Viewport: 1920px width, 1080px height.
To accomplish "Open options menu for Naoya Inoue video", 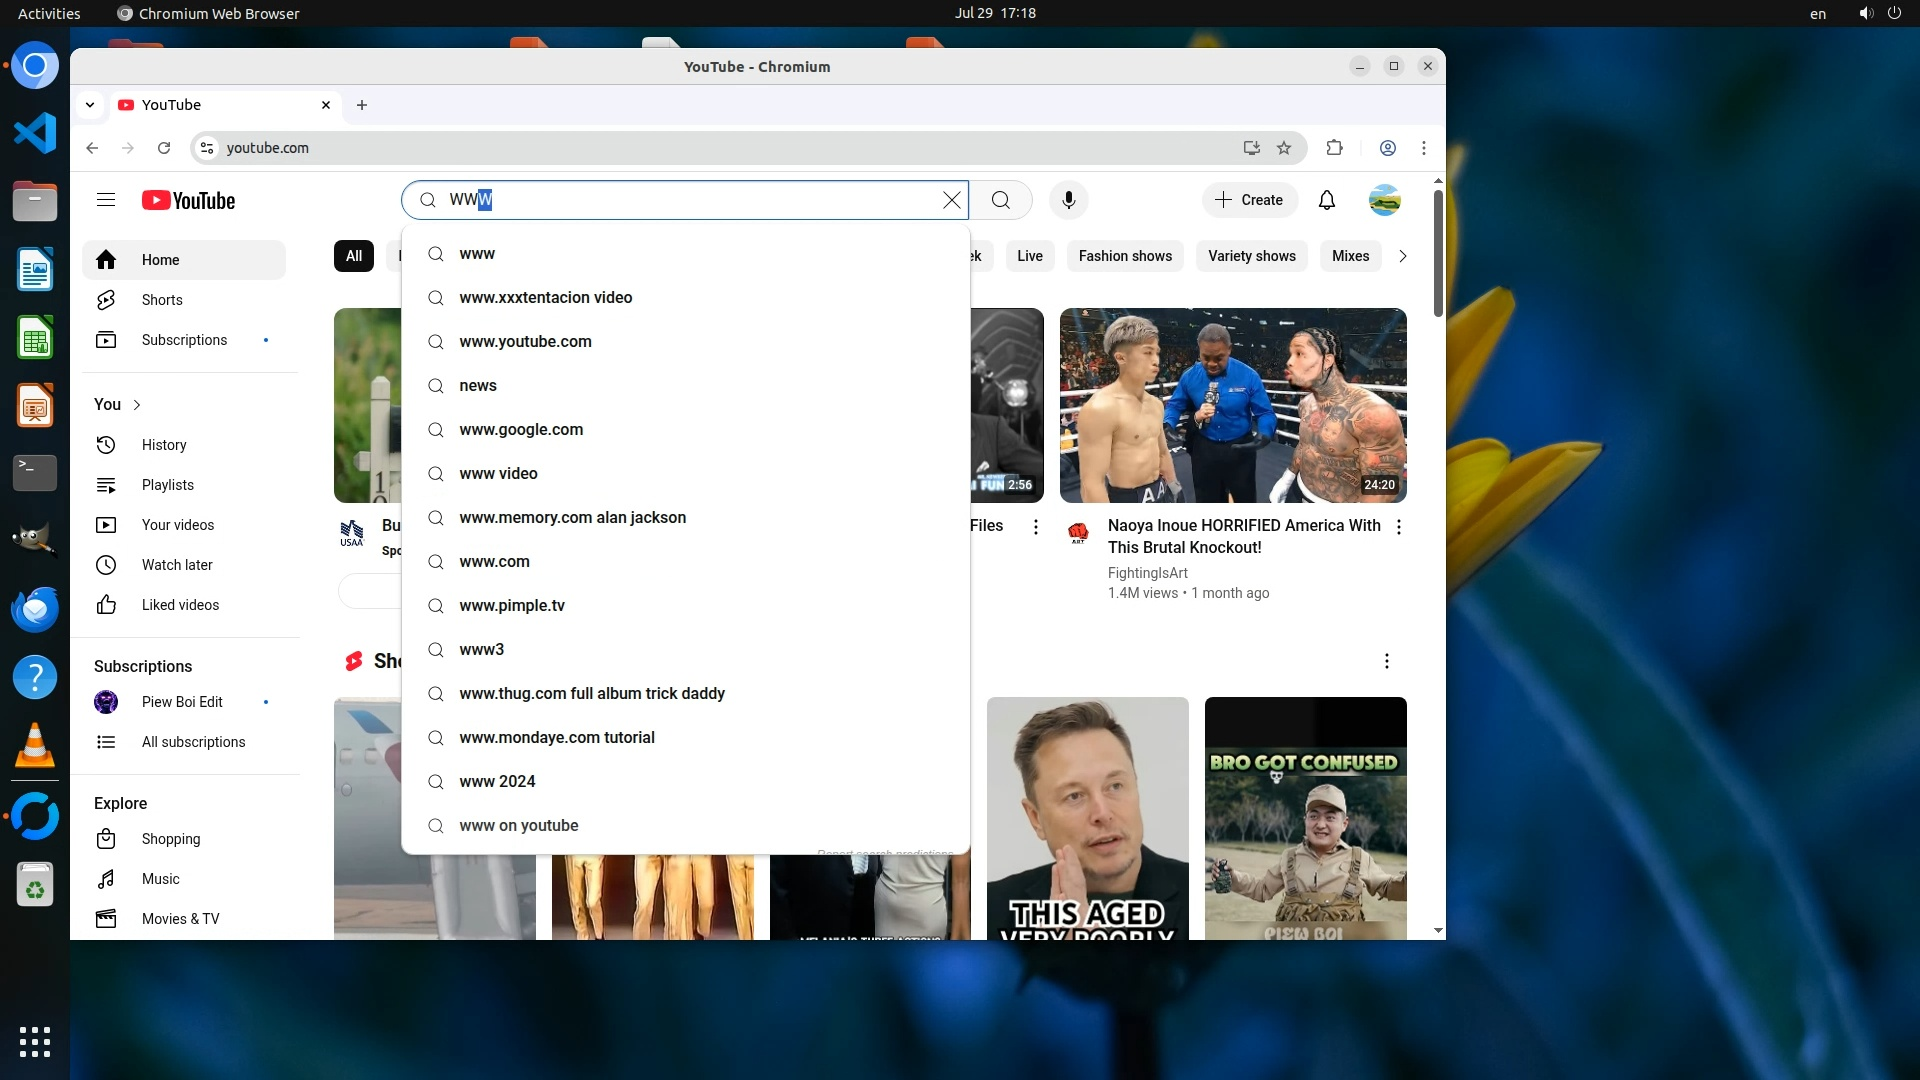I will [x=1398, y=527].
